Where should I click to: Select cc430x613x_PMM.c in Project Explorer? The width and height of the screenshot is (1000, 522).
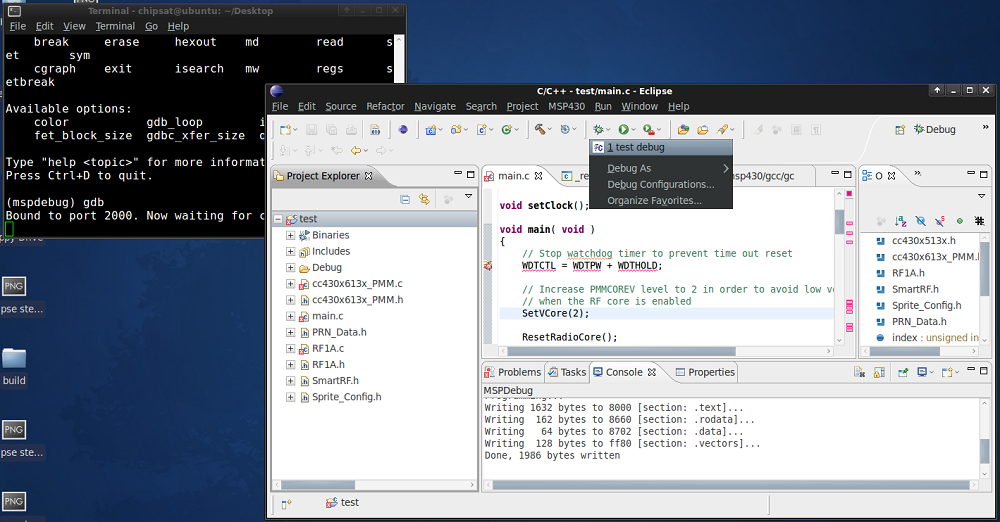coord(357,283)
